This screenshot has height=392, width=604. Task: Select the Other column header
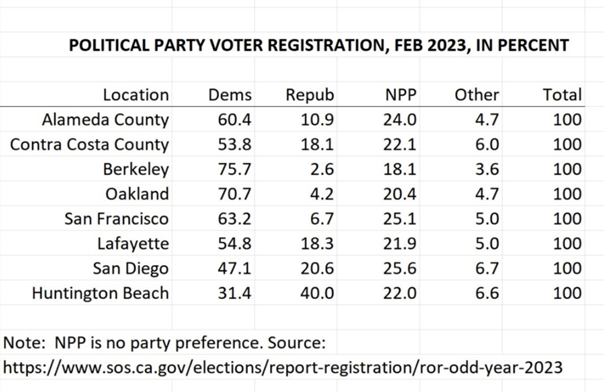click(x=476, y=95)
